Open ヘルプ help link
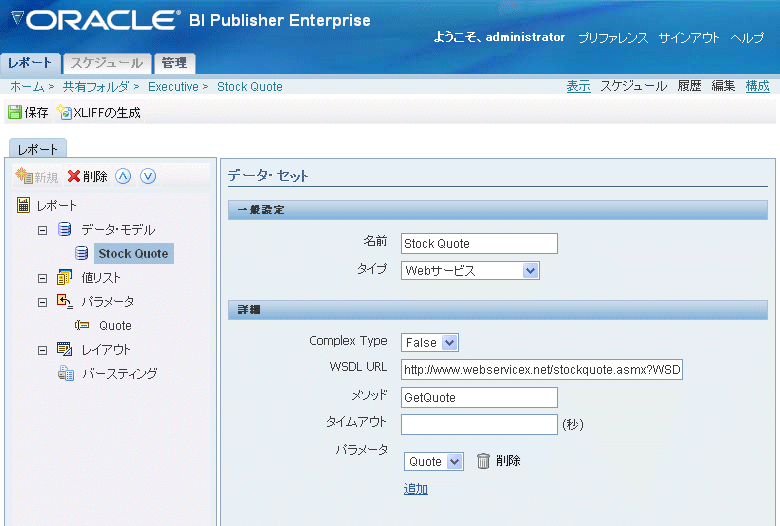Viewport: 780px width, 526px height. tap(747, 38)
